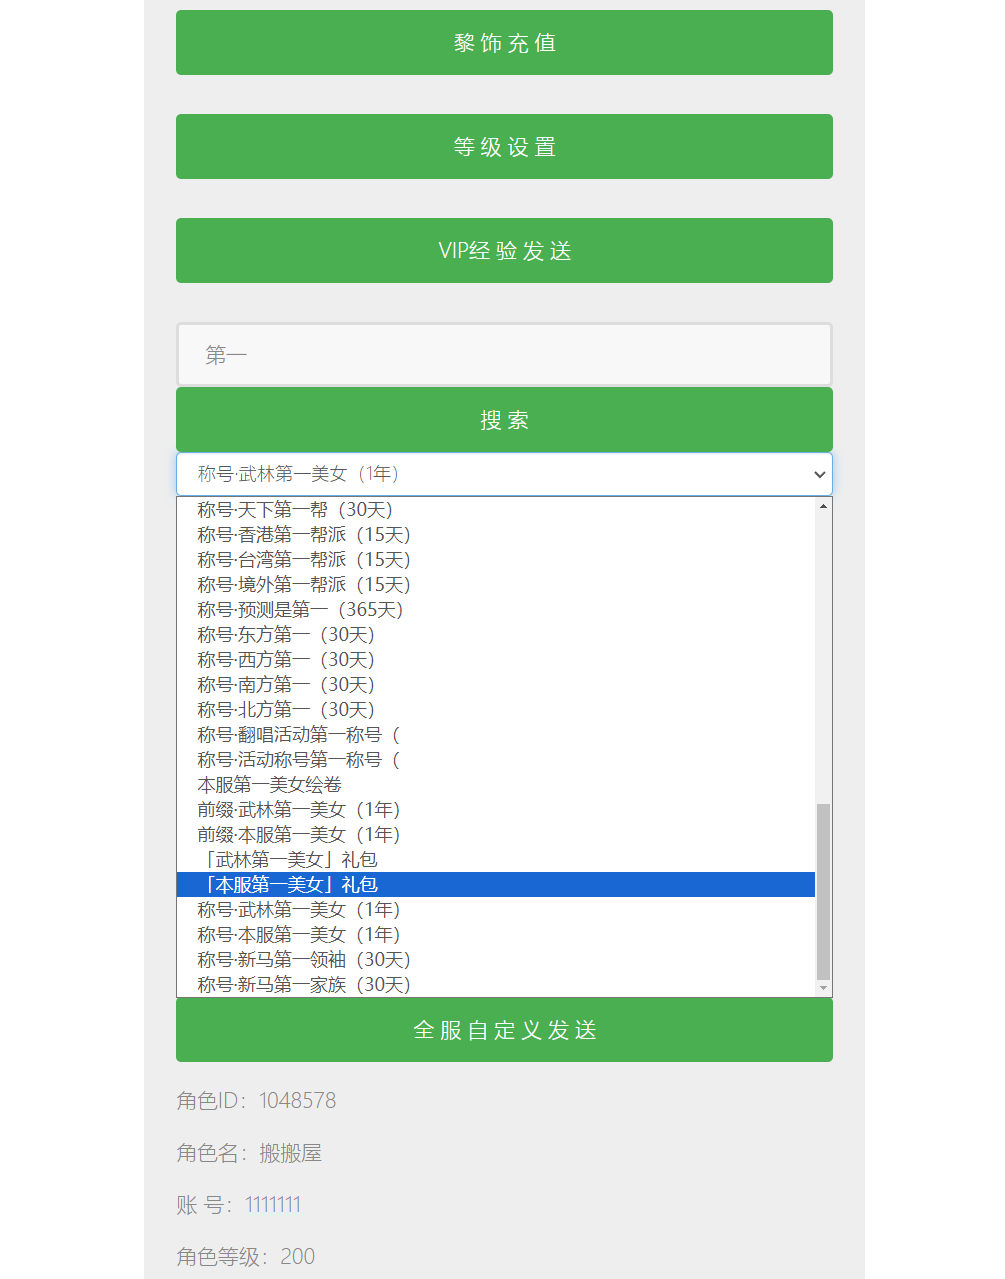Click scroll down arrow in dropdown list

pyautogui.click(x=823, y=988)
